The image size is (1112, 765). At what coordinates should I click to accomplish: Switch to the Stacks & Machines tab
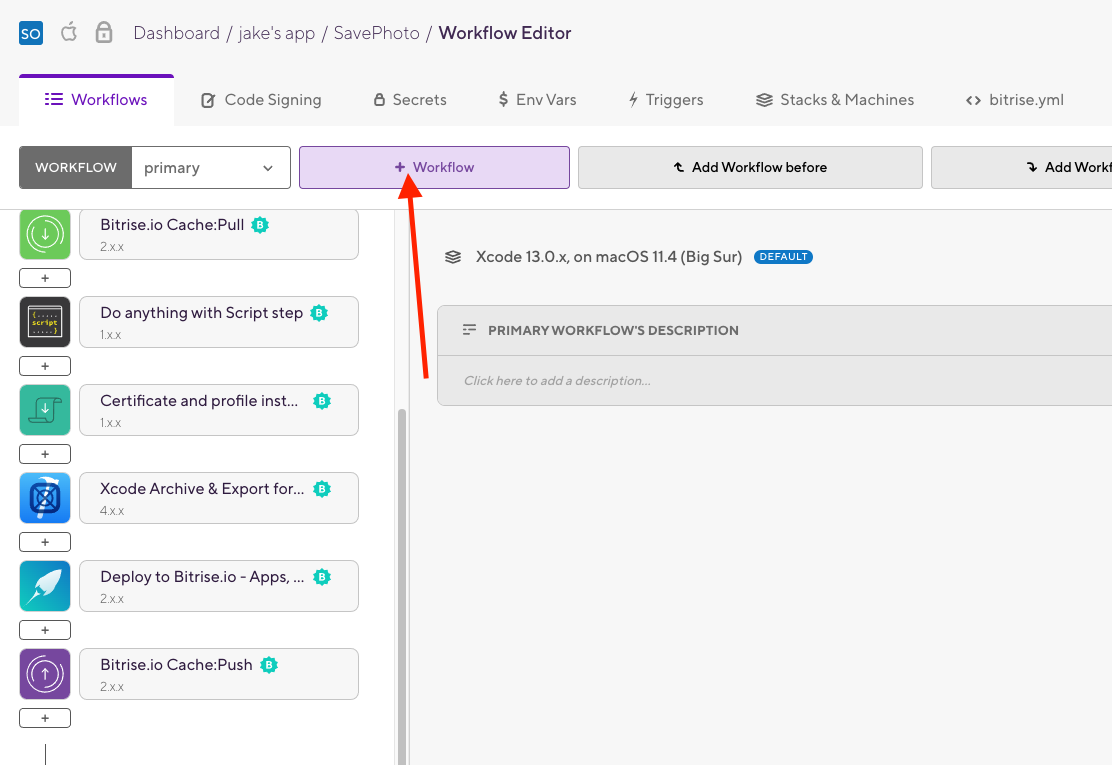coord(835,100)
